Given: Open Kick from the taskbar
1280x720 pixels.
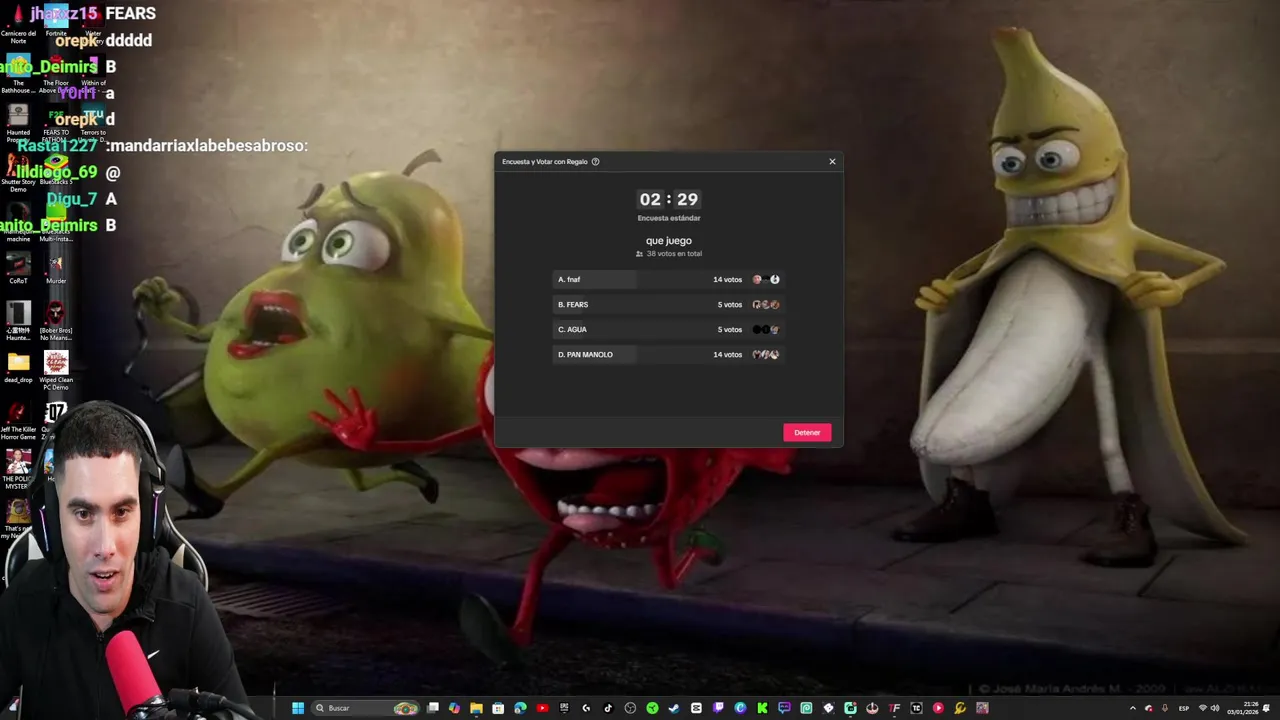Looking at the screenshot, I should pos(762,708).
